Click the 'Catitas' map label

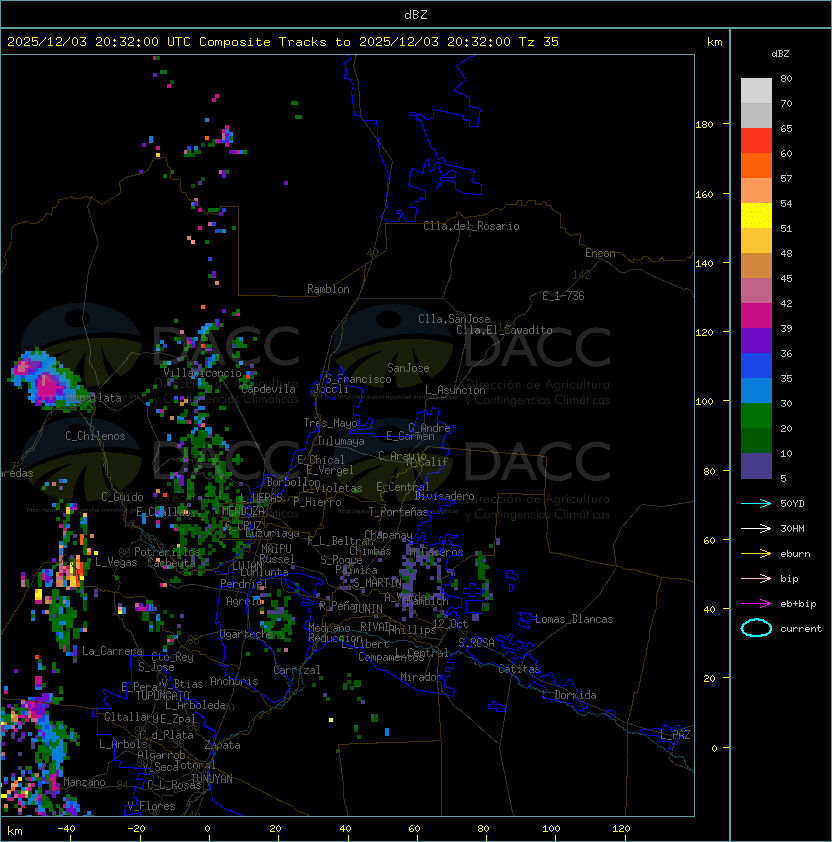click(519, 669)
